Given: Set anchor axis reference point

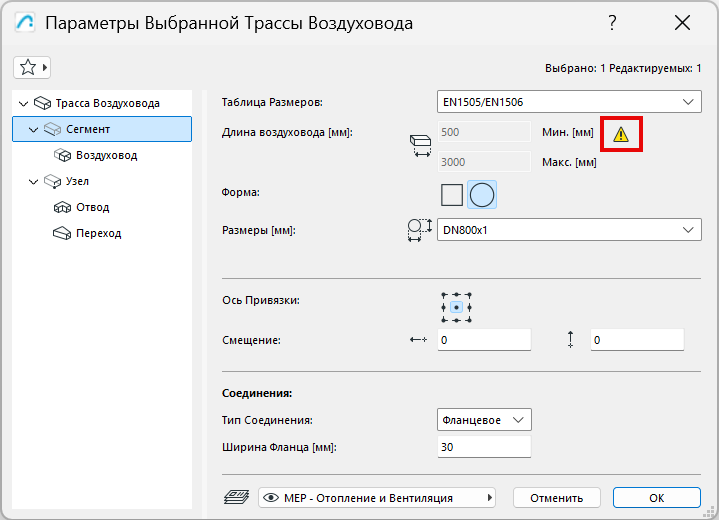Looking at the screenshot, I should pos(456,307).
